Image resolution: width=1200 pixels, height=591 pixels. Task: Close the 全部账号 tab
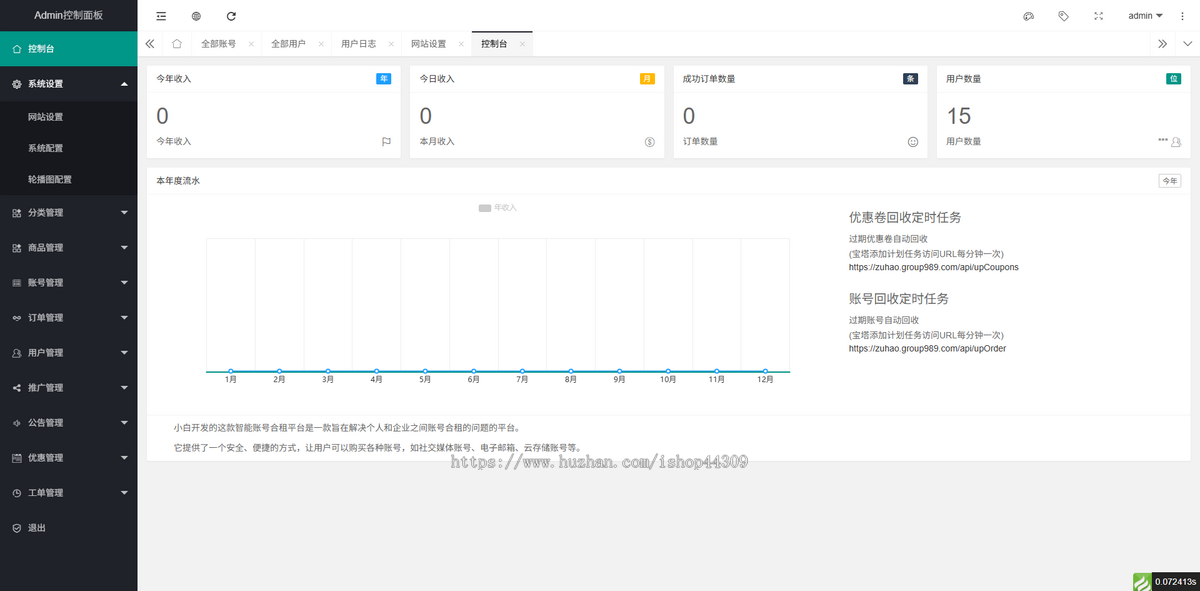tap(251, 44)
